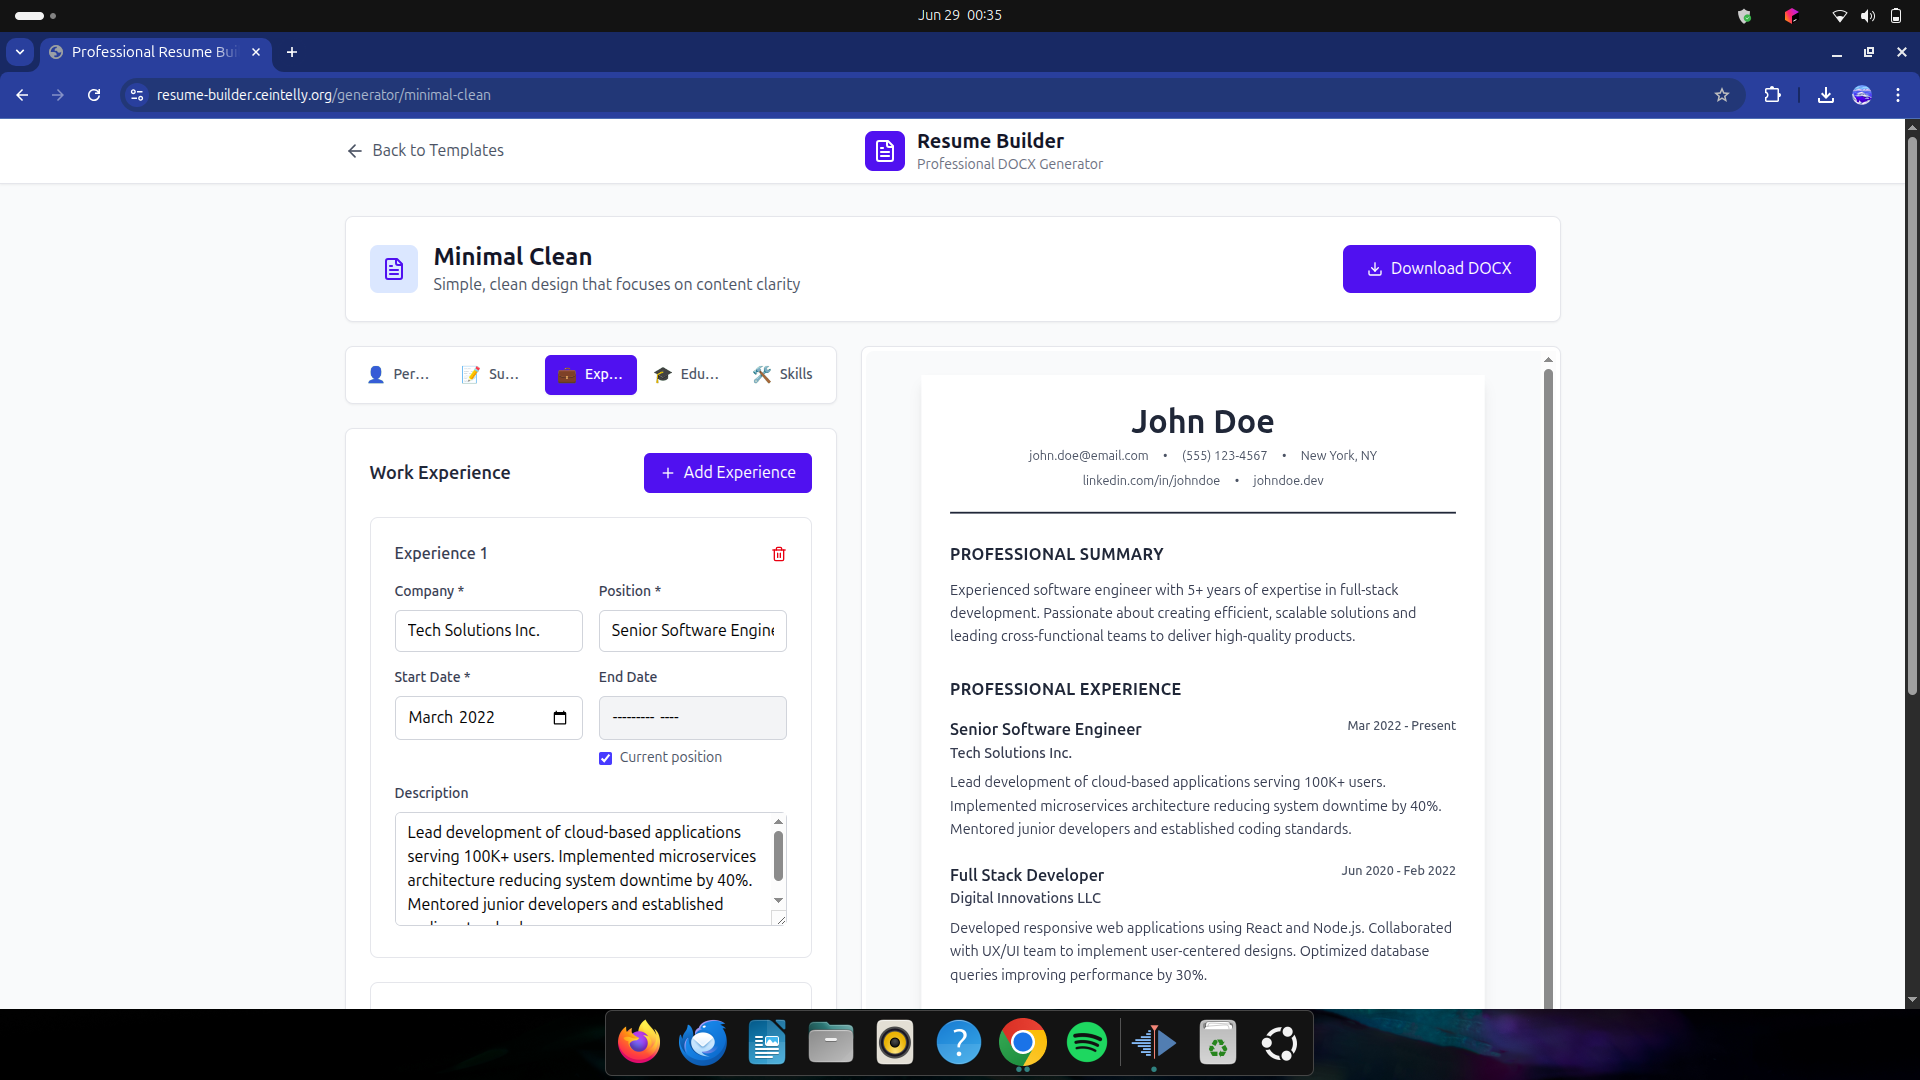Screen dimensions: 1920x1080
Task: Uncheck the Current position checkbox
Action: coord(605,758)
